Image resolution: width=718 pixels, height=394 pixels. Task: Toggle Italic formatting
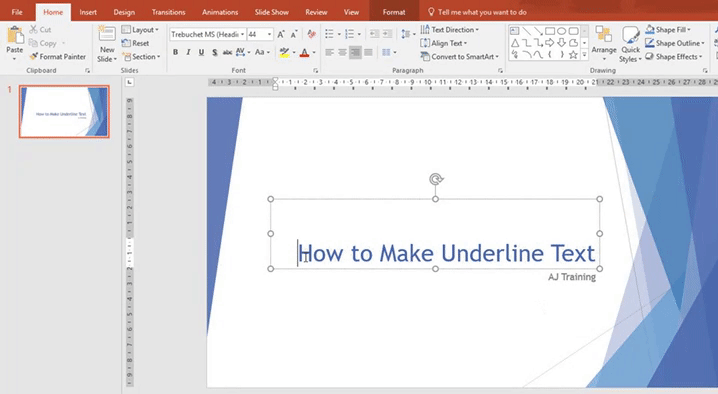click(188, 53)
